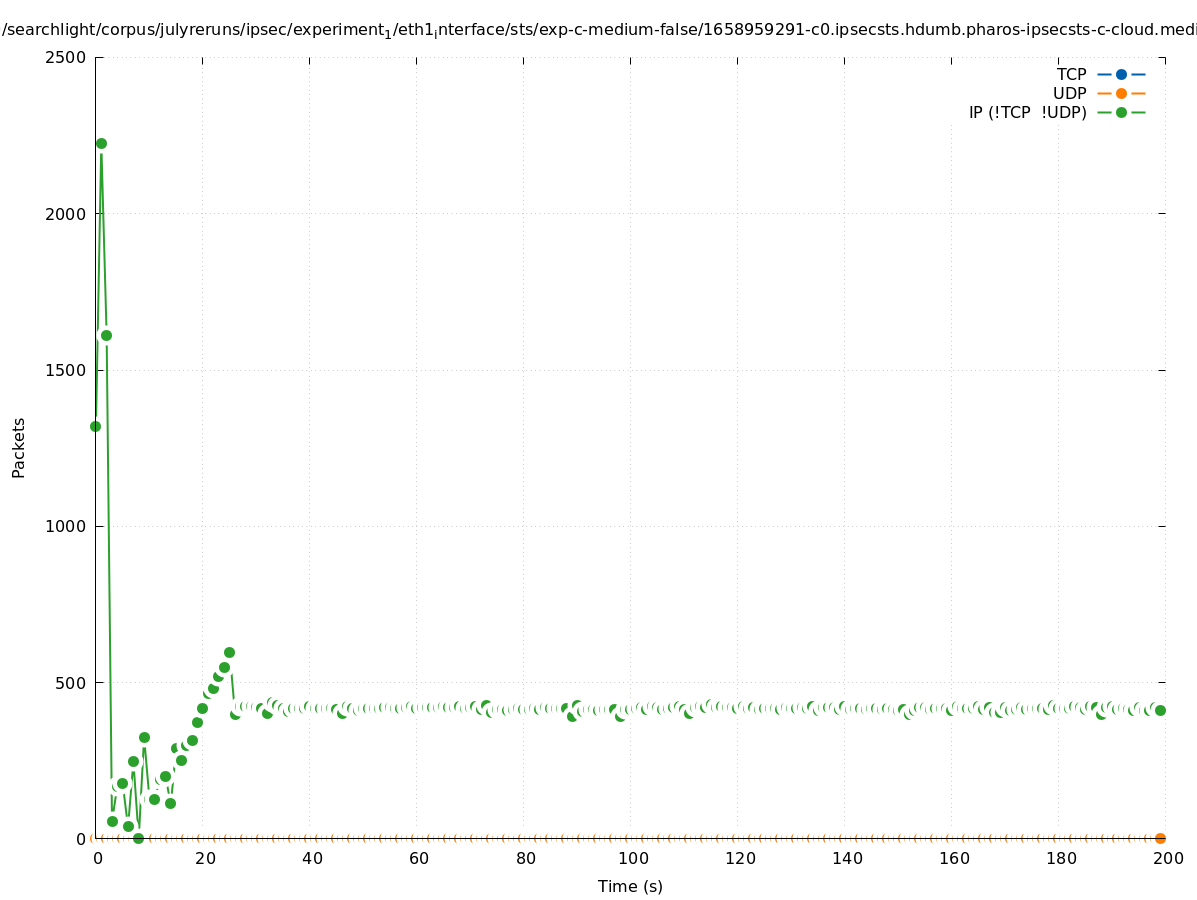
Task: Click the green data point near 1600 packets
Action: coord(106,335)
